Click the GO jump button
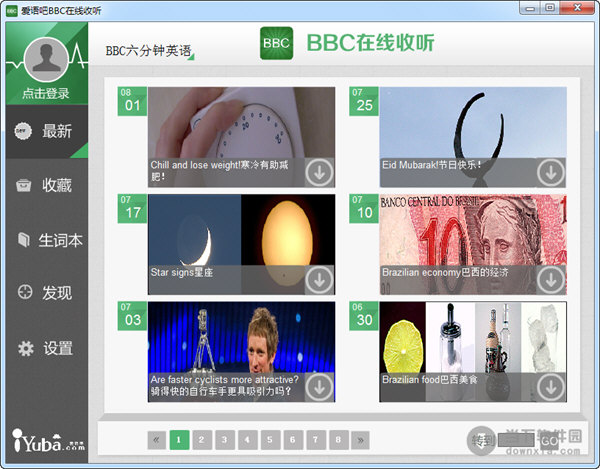This screenshot has height=469, width=600. pyautogui.click(x=549, y=441)
